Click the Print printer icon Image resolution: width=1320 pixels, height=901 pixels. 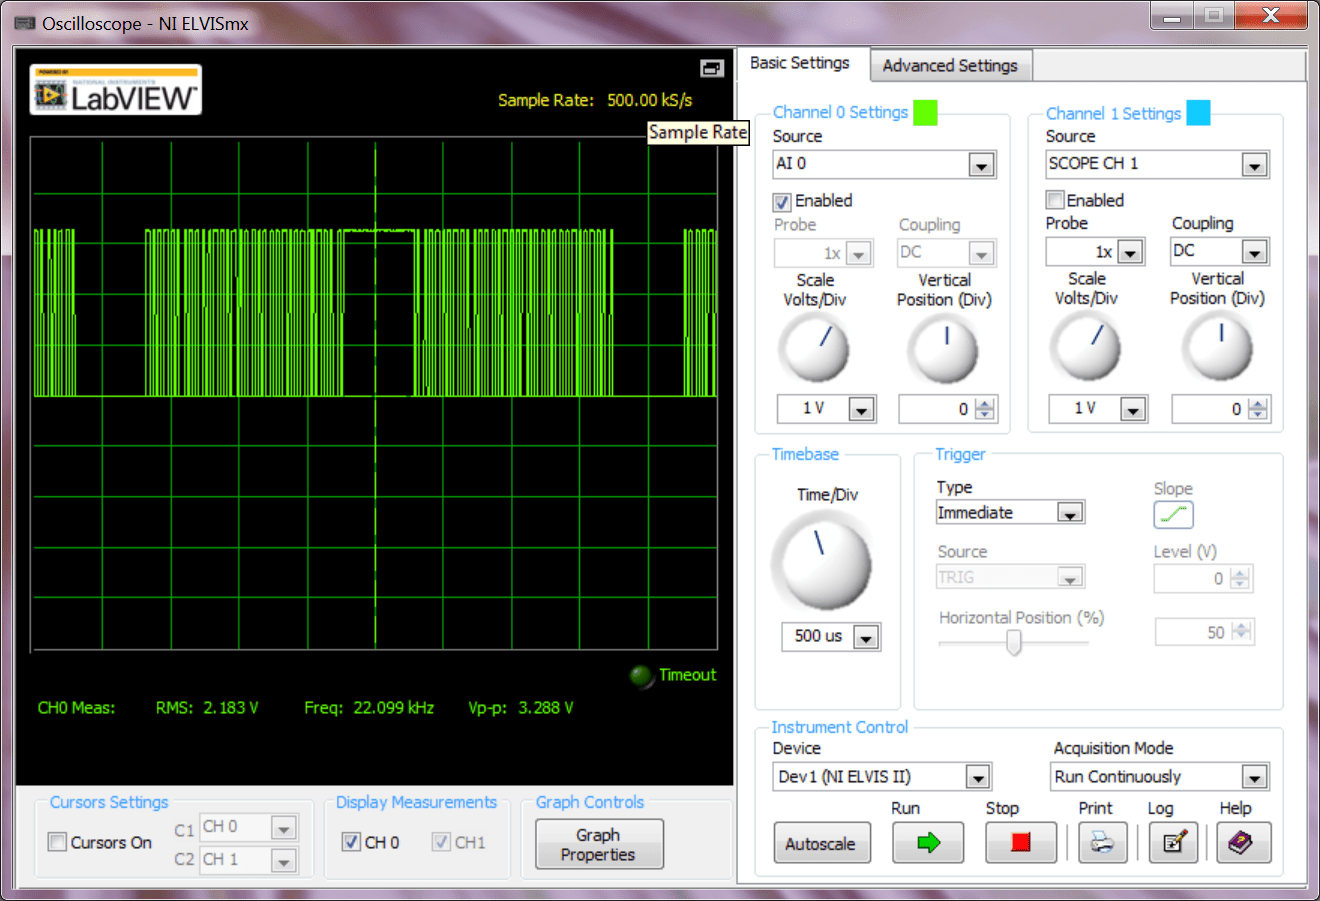(1102, 842)
